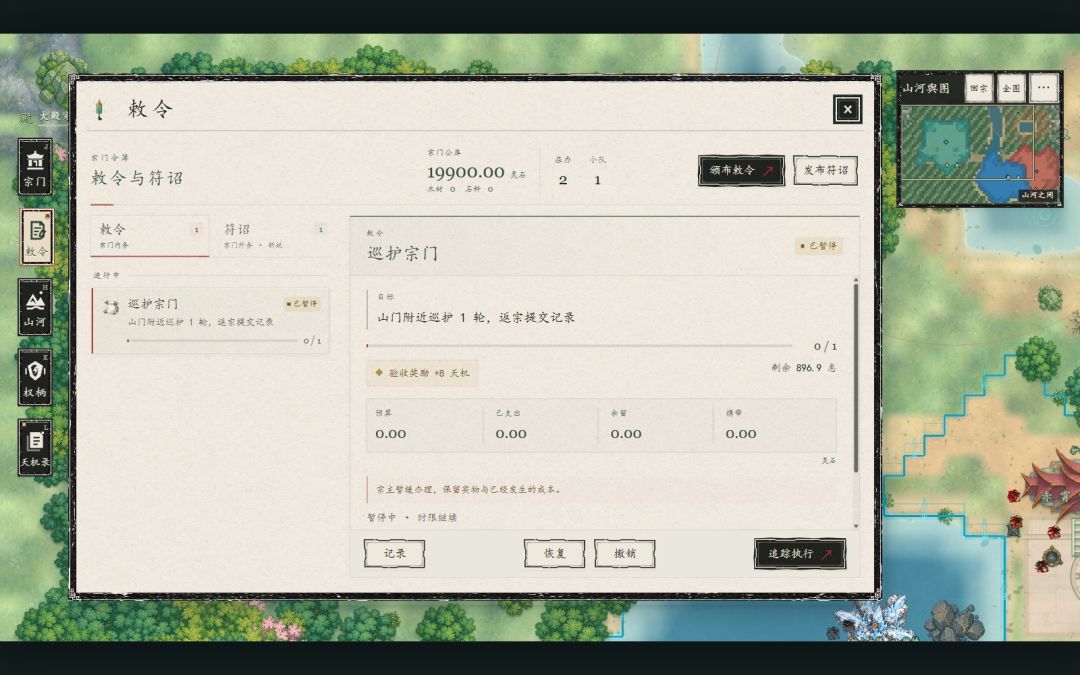Image resolution: width=1080 pixels, height=675 pixels.
Task: Switch to the 敕令 tab
Action: click(x=149, y=236)
